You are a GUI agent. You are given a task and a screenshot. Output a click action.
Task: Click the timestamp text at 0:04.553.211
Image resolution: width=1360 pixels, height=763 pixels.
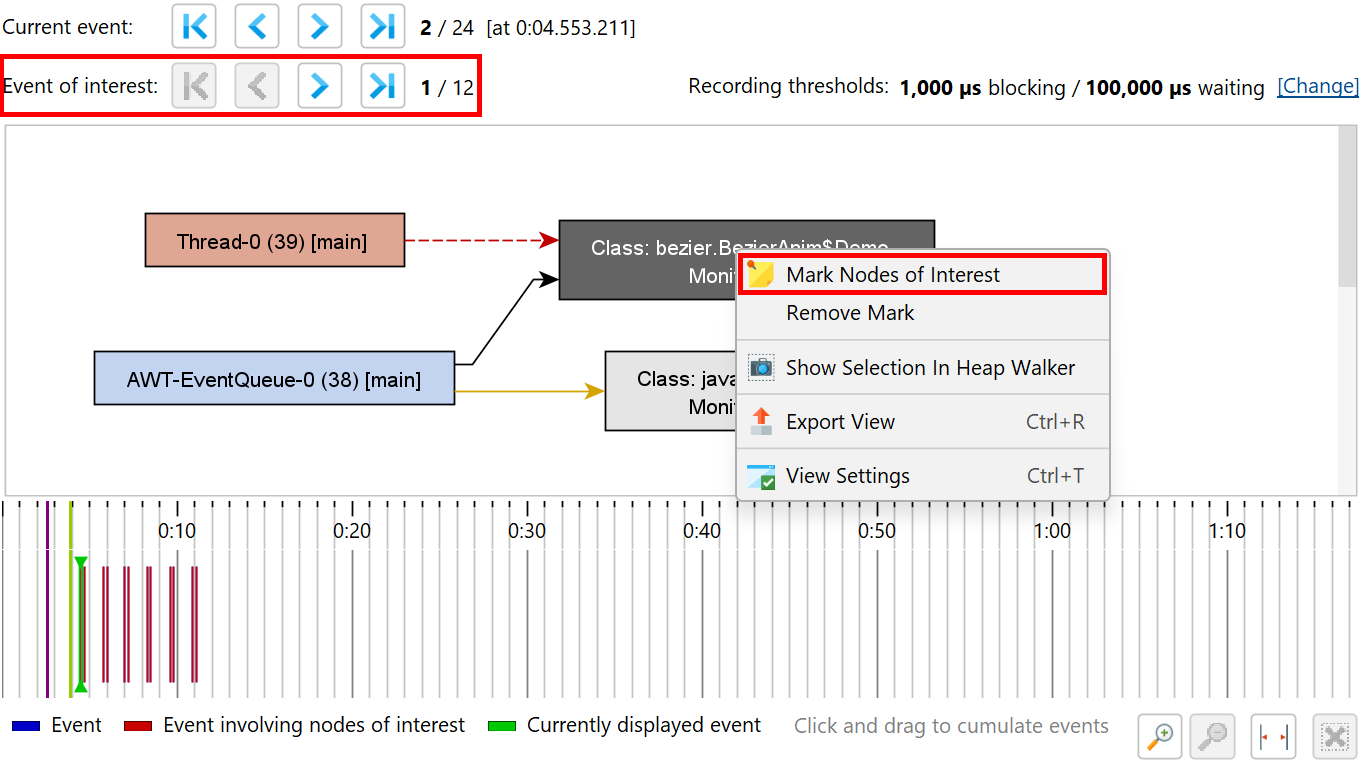click(x=561, y=27)
